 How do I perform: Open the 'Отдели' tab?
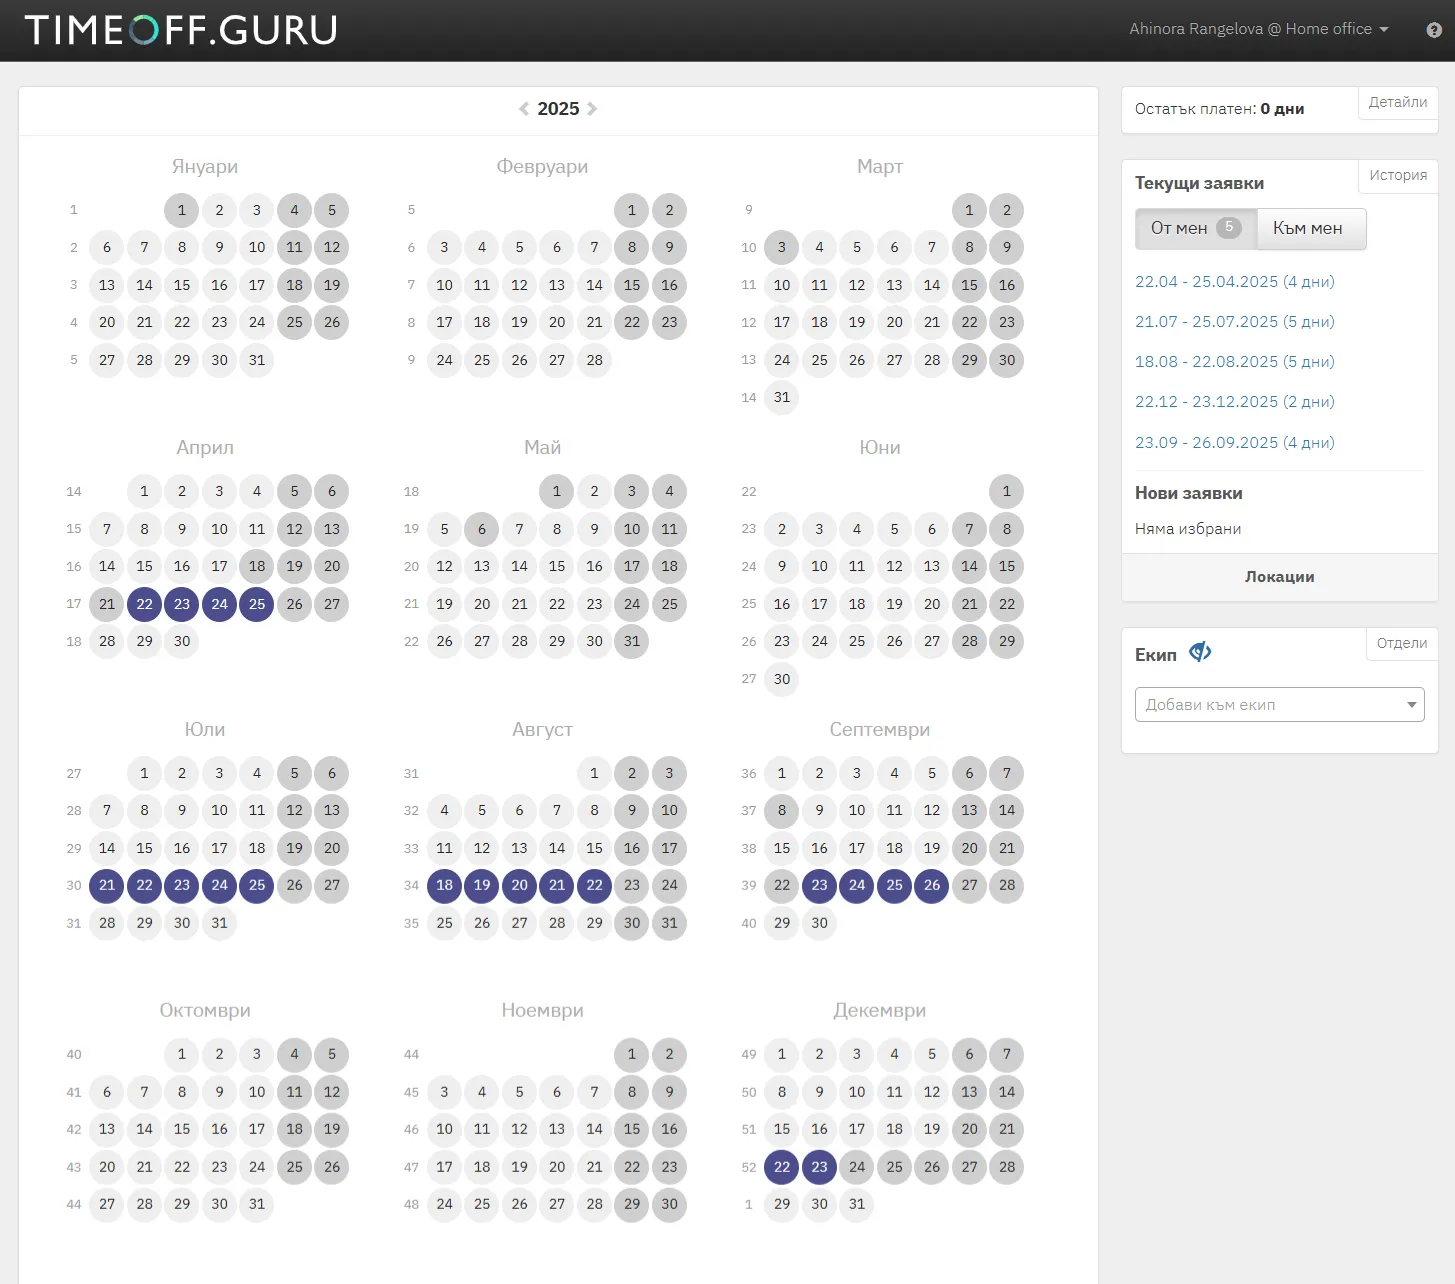point(1402,643)
